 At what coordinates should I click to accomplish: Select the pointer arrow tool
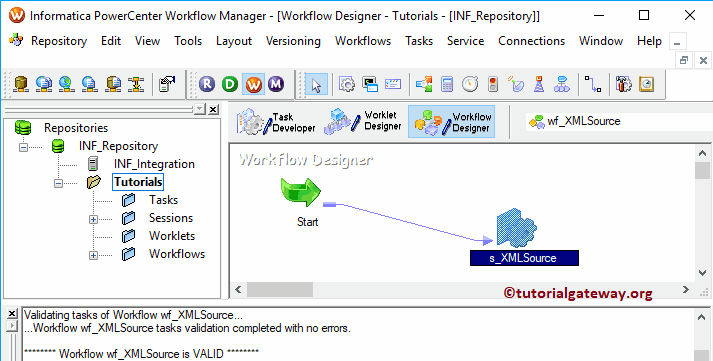(316, 85)
